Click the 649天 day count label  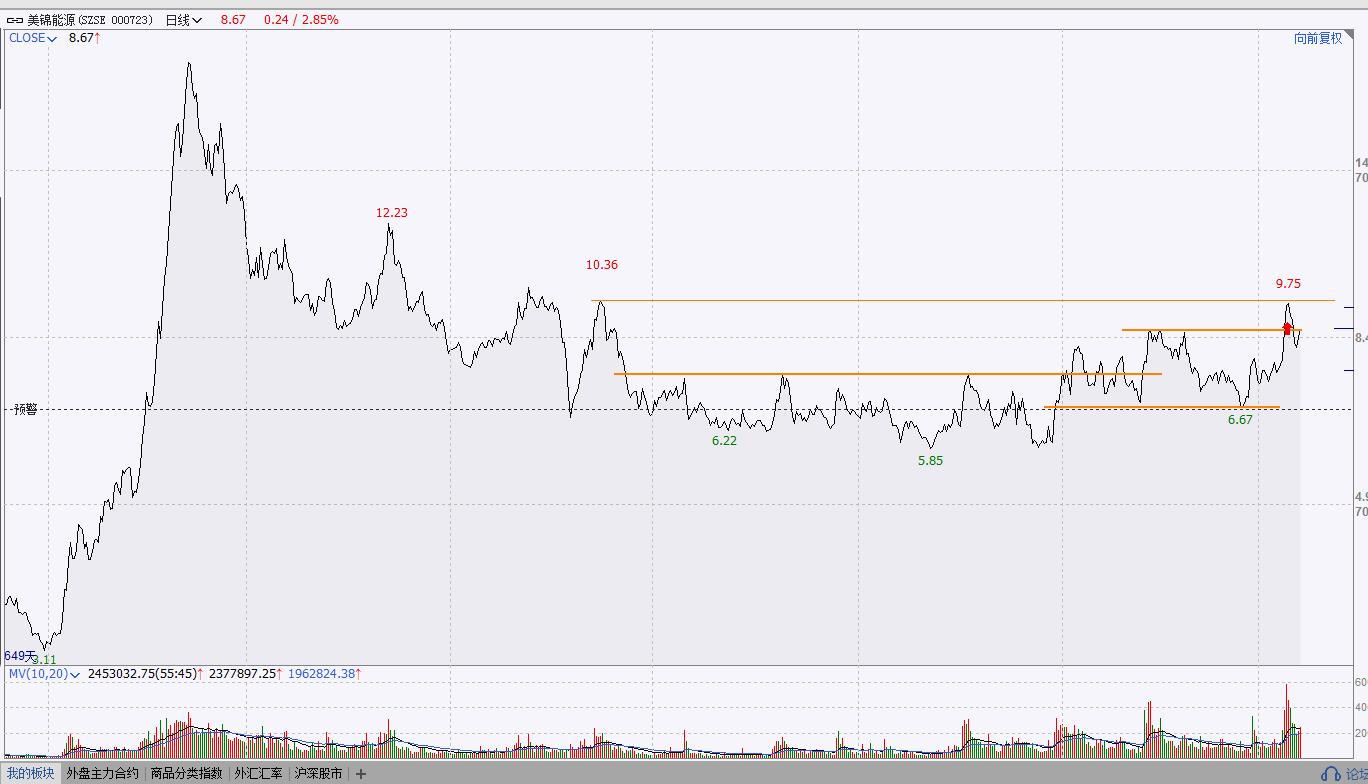[x=18, y=656]
